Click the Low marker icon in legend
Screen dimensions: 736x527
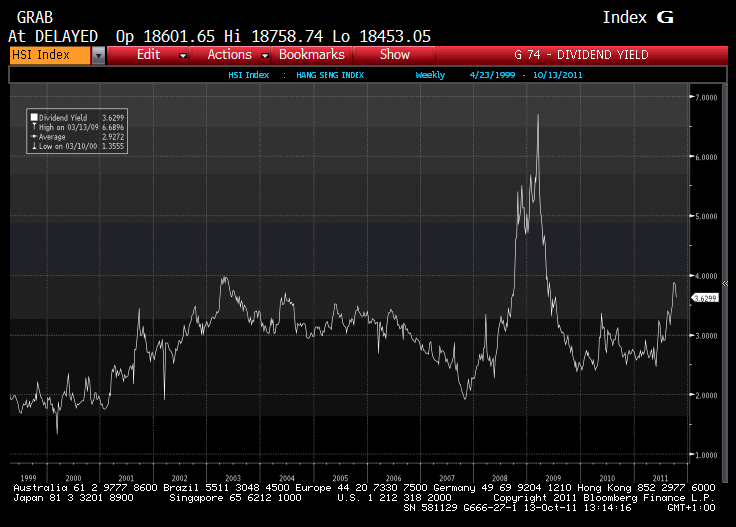pos(34,146)
